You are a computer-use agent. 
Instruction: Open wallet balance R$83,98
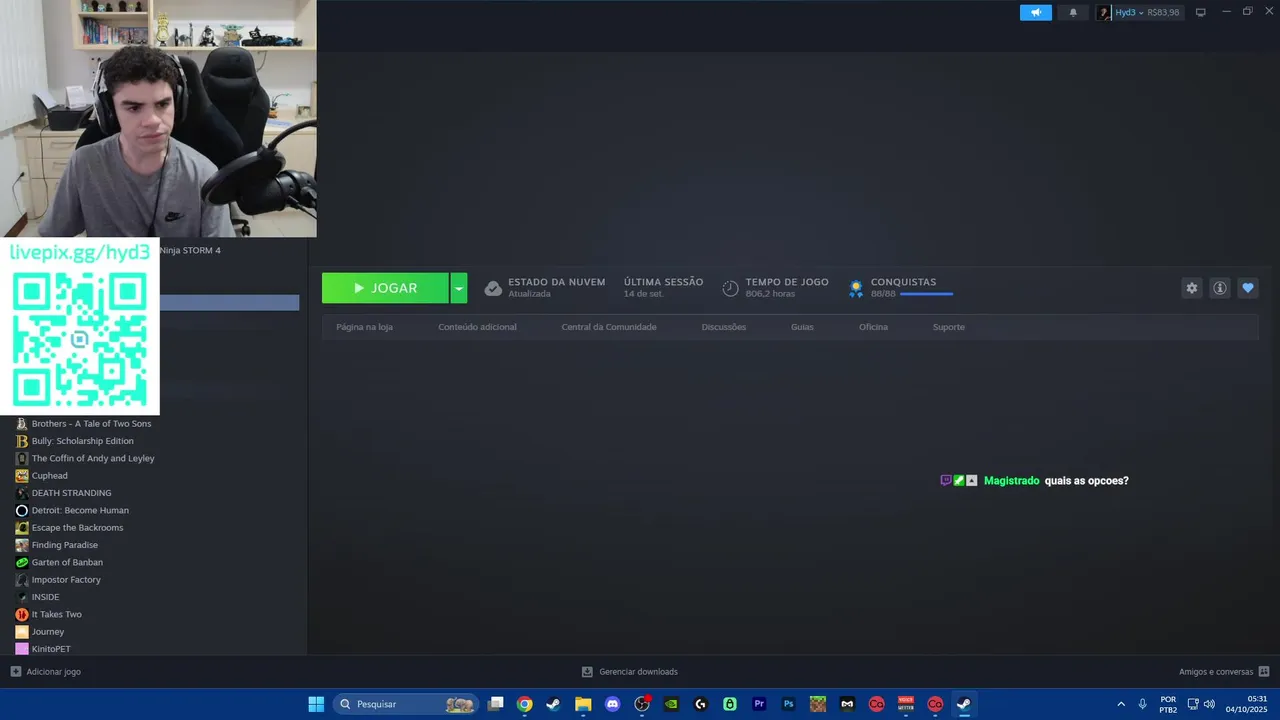1163,13
